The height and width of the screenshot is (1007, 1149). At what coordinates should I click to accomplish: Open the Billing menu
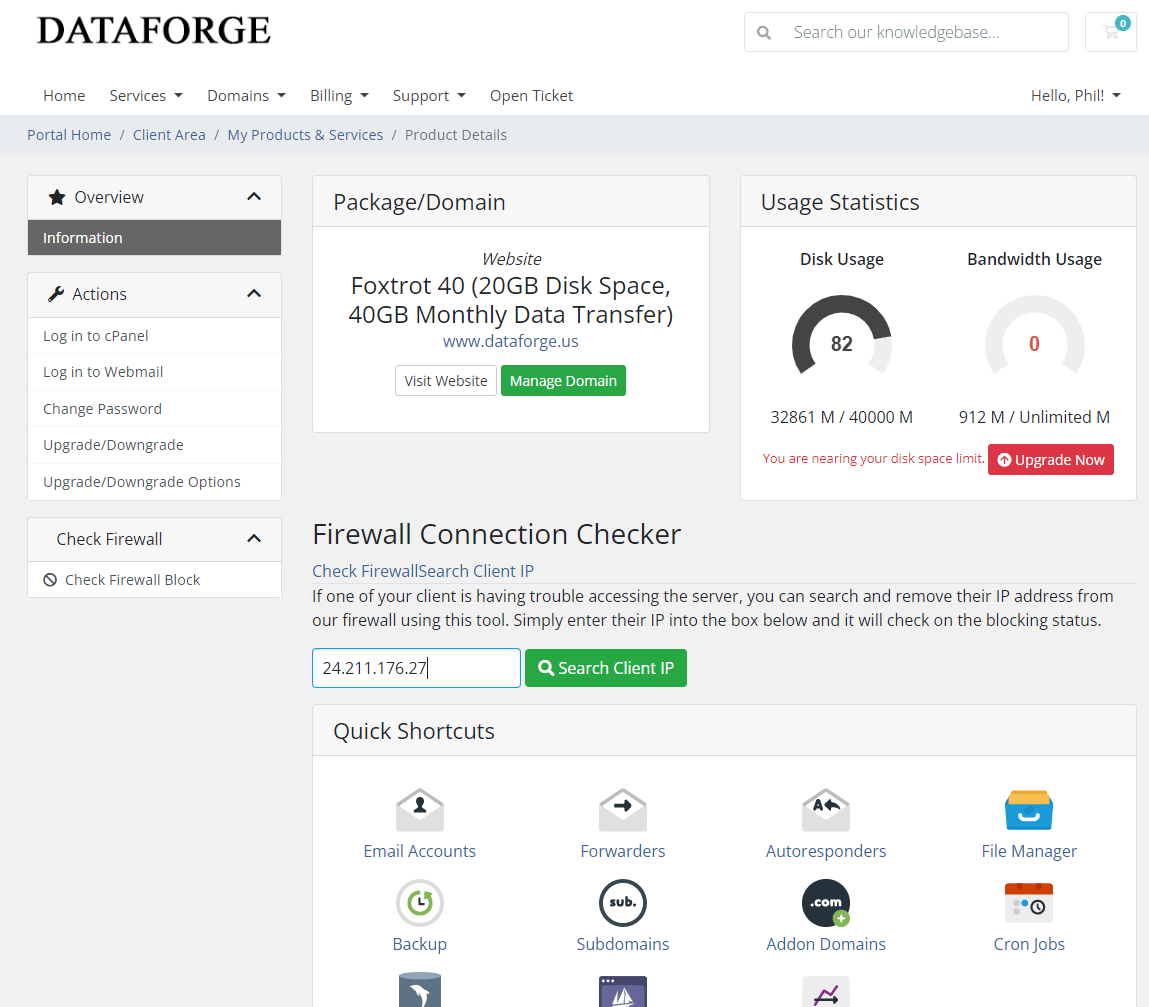(x=339, y=96)
